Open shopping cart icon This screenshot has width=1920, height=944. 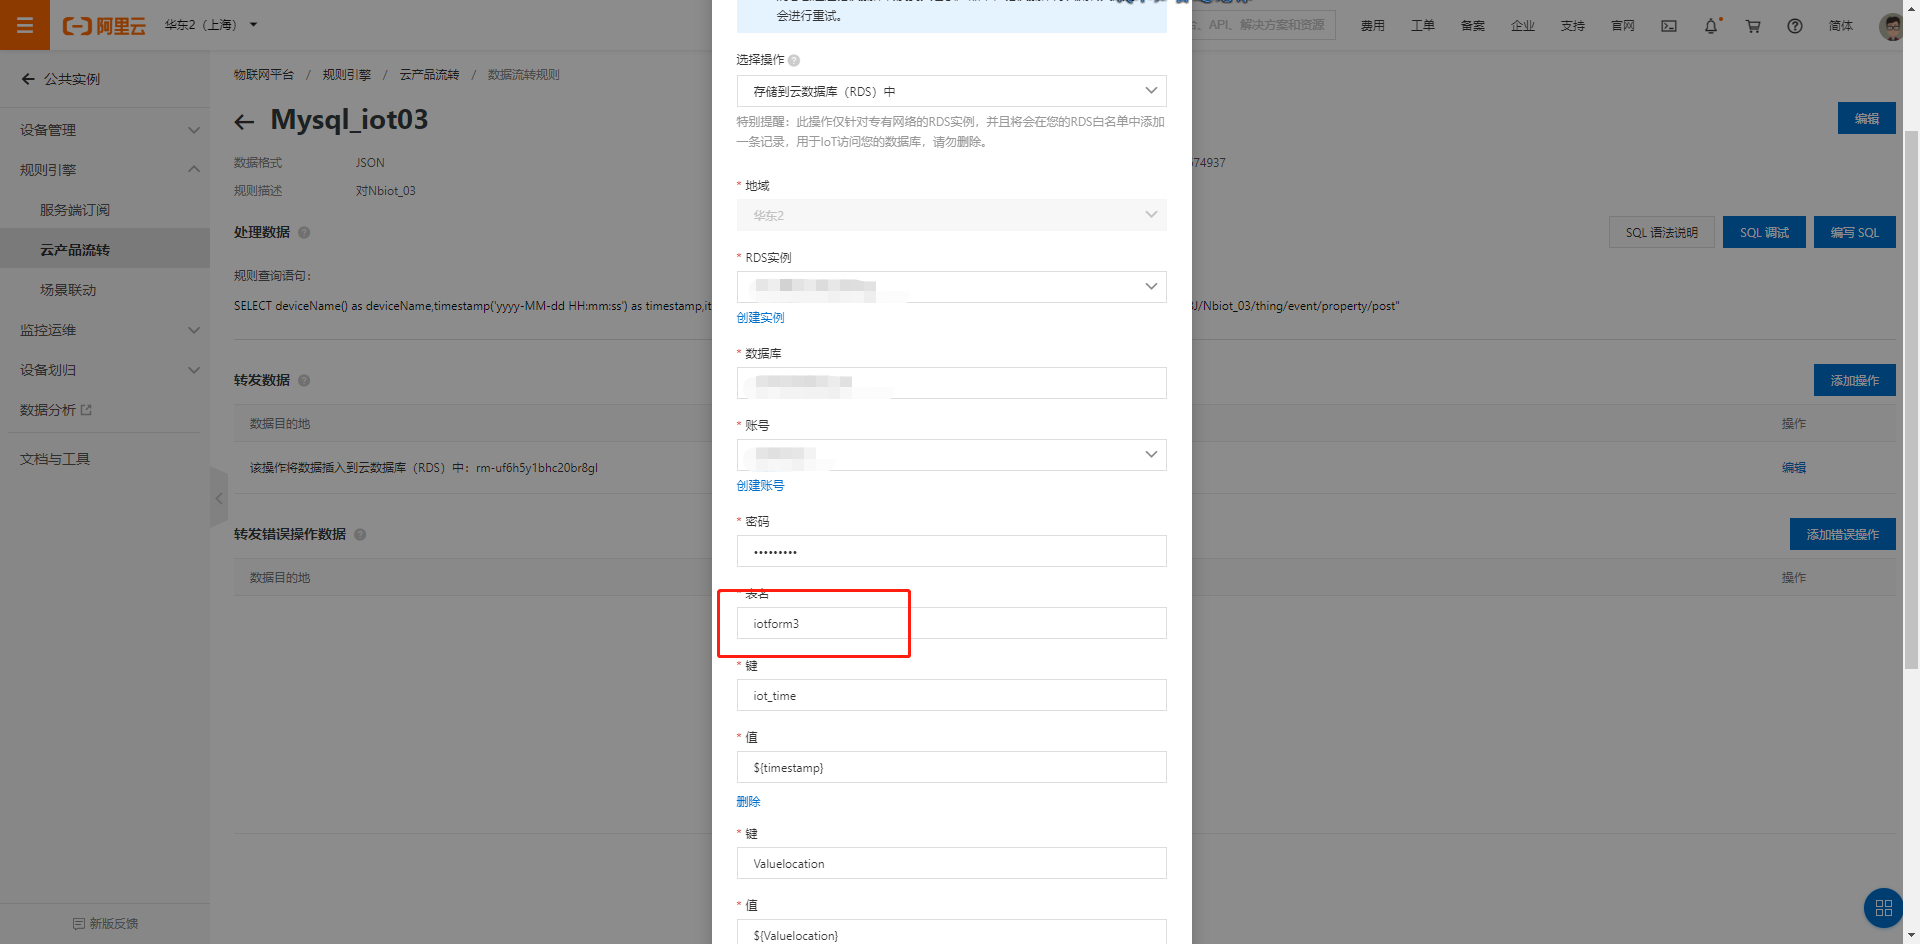pyautogui.click(x=1753, y=26)
